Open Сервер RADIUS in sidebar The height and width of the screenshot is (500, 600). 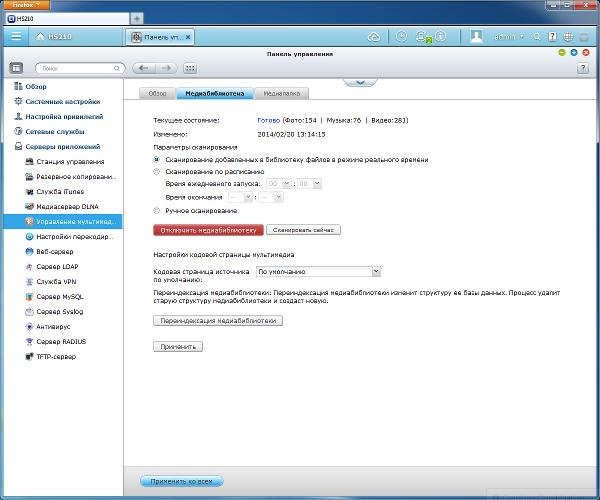pos(55,341)
